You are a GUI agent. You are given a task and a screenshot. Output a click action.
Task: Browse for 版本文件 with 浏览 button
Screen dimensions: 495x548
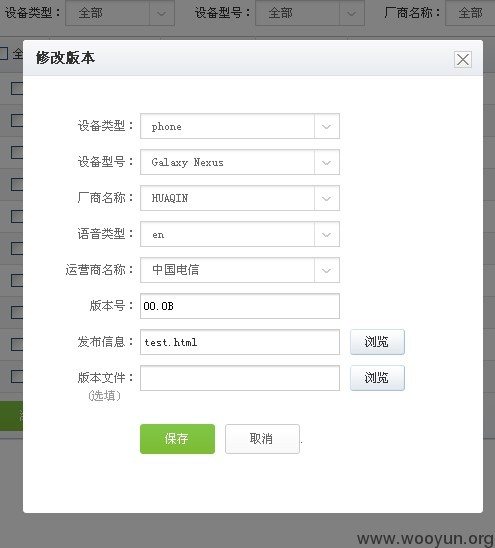pos(377,378)
